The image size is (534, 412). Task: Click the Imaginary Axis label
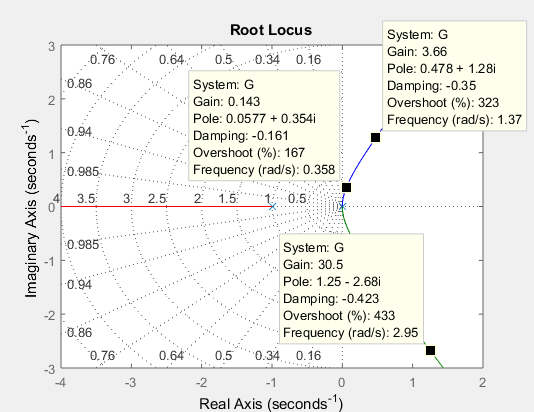click(x=31, y=208)
